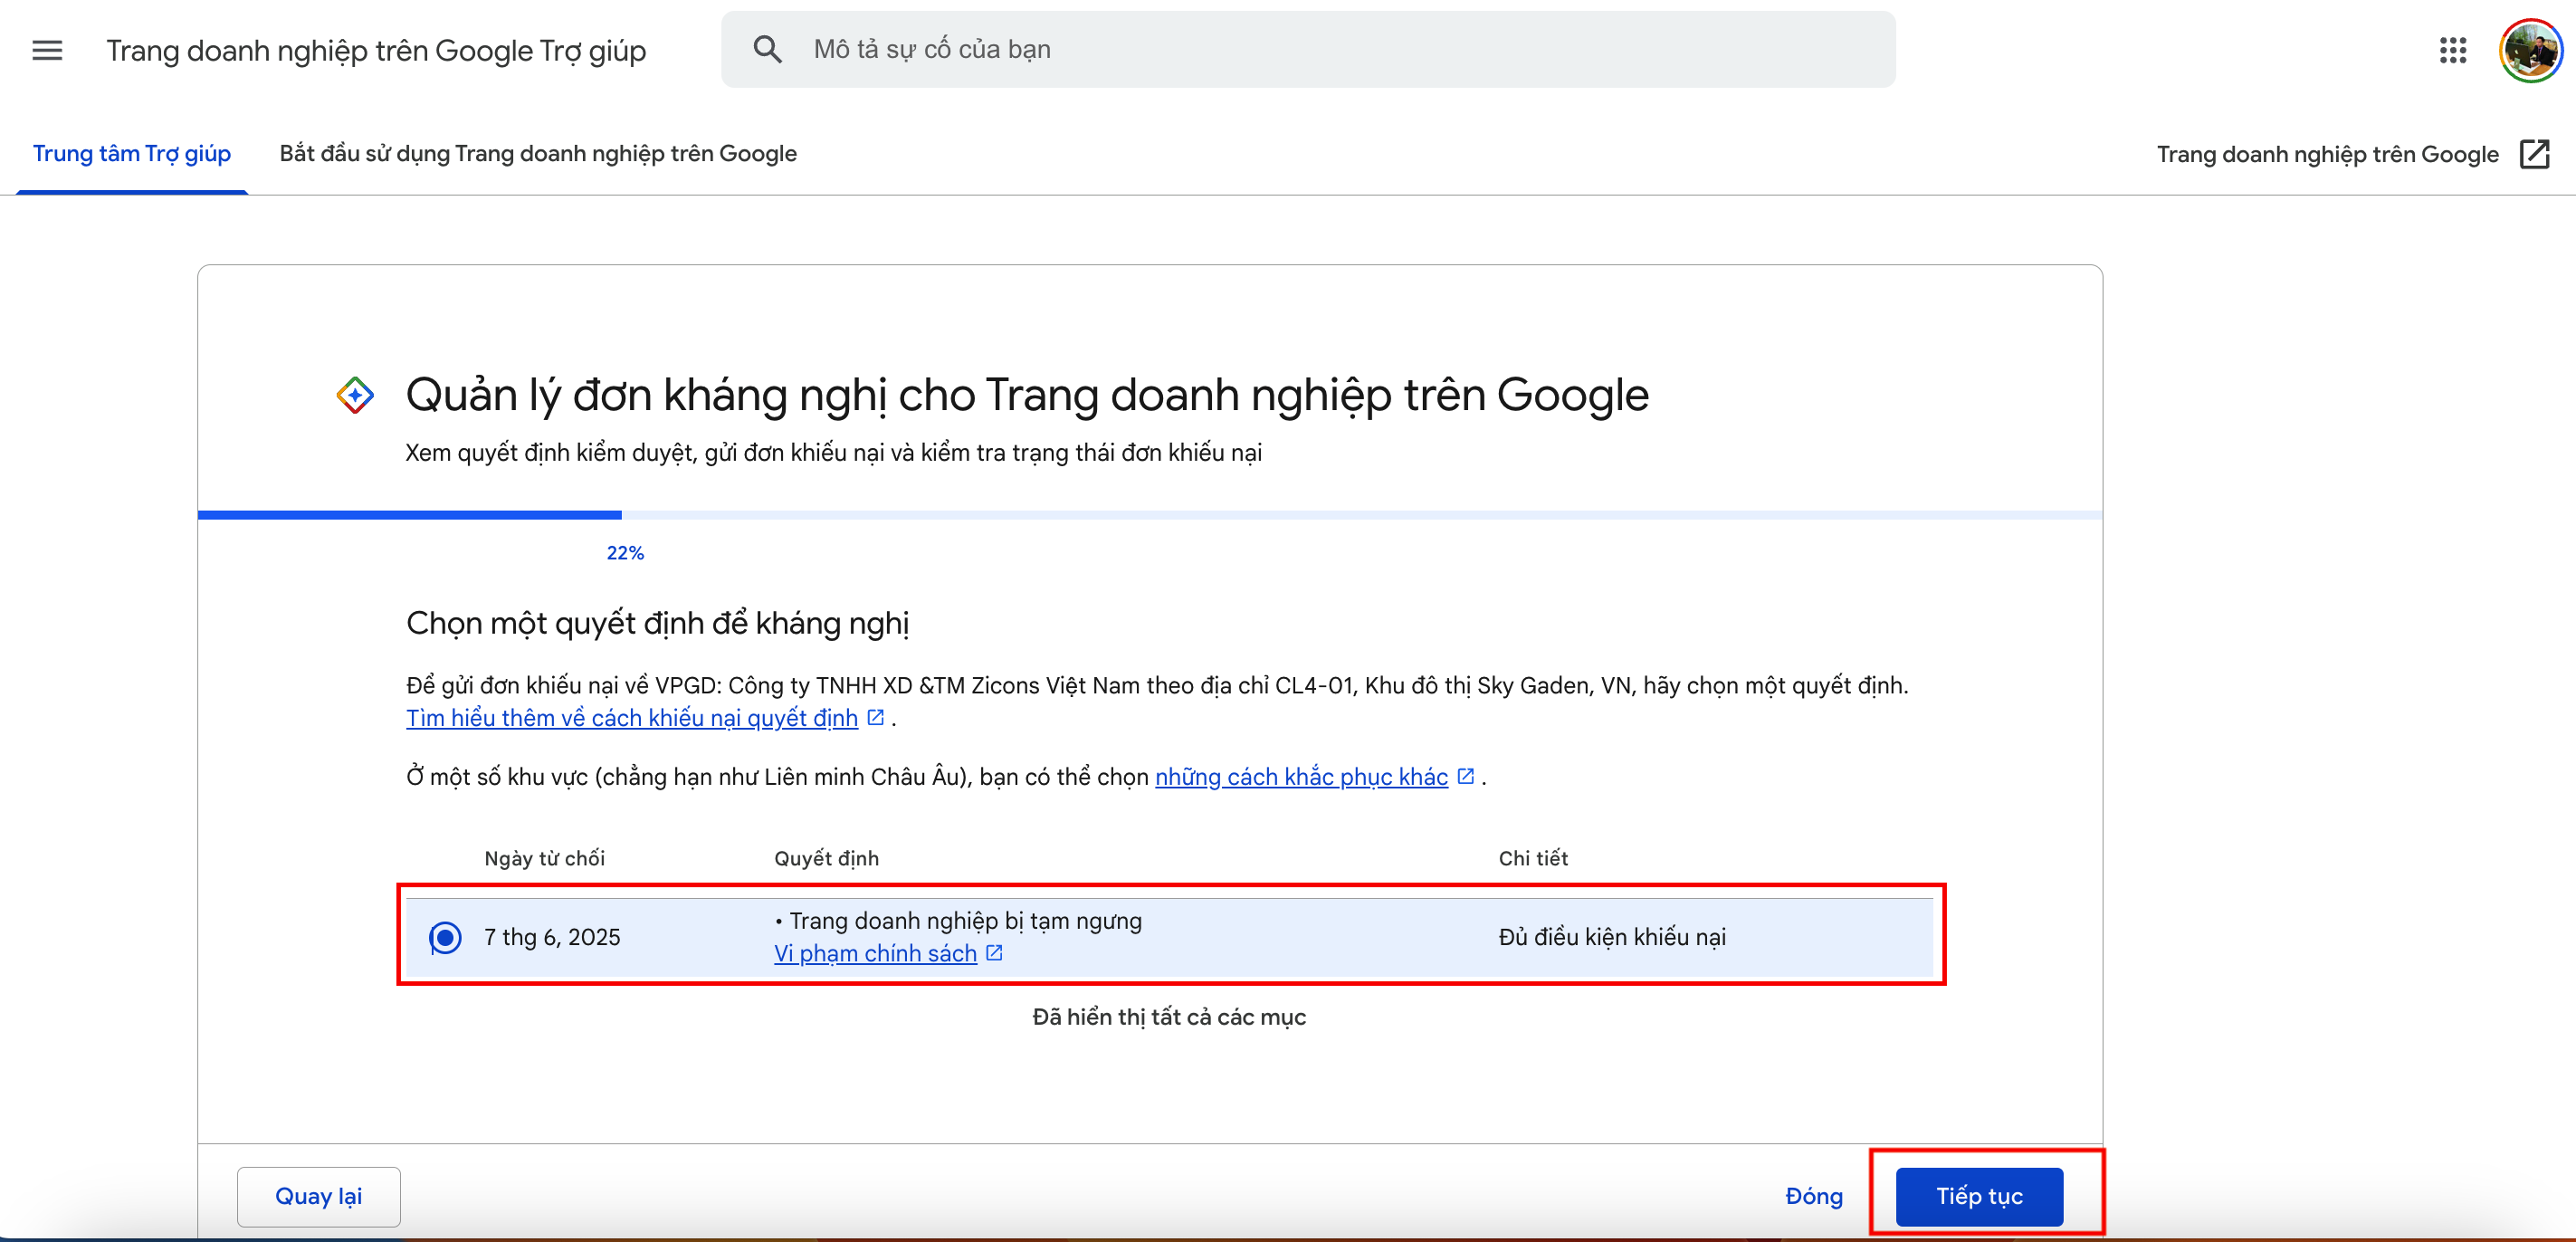Select the 7 thg 6, 2025 radio button
Image resolution: width=2576 pixels, height=1242 pixels.
(445, 937)
